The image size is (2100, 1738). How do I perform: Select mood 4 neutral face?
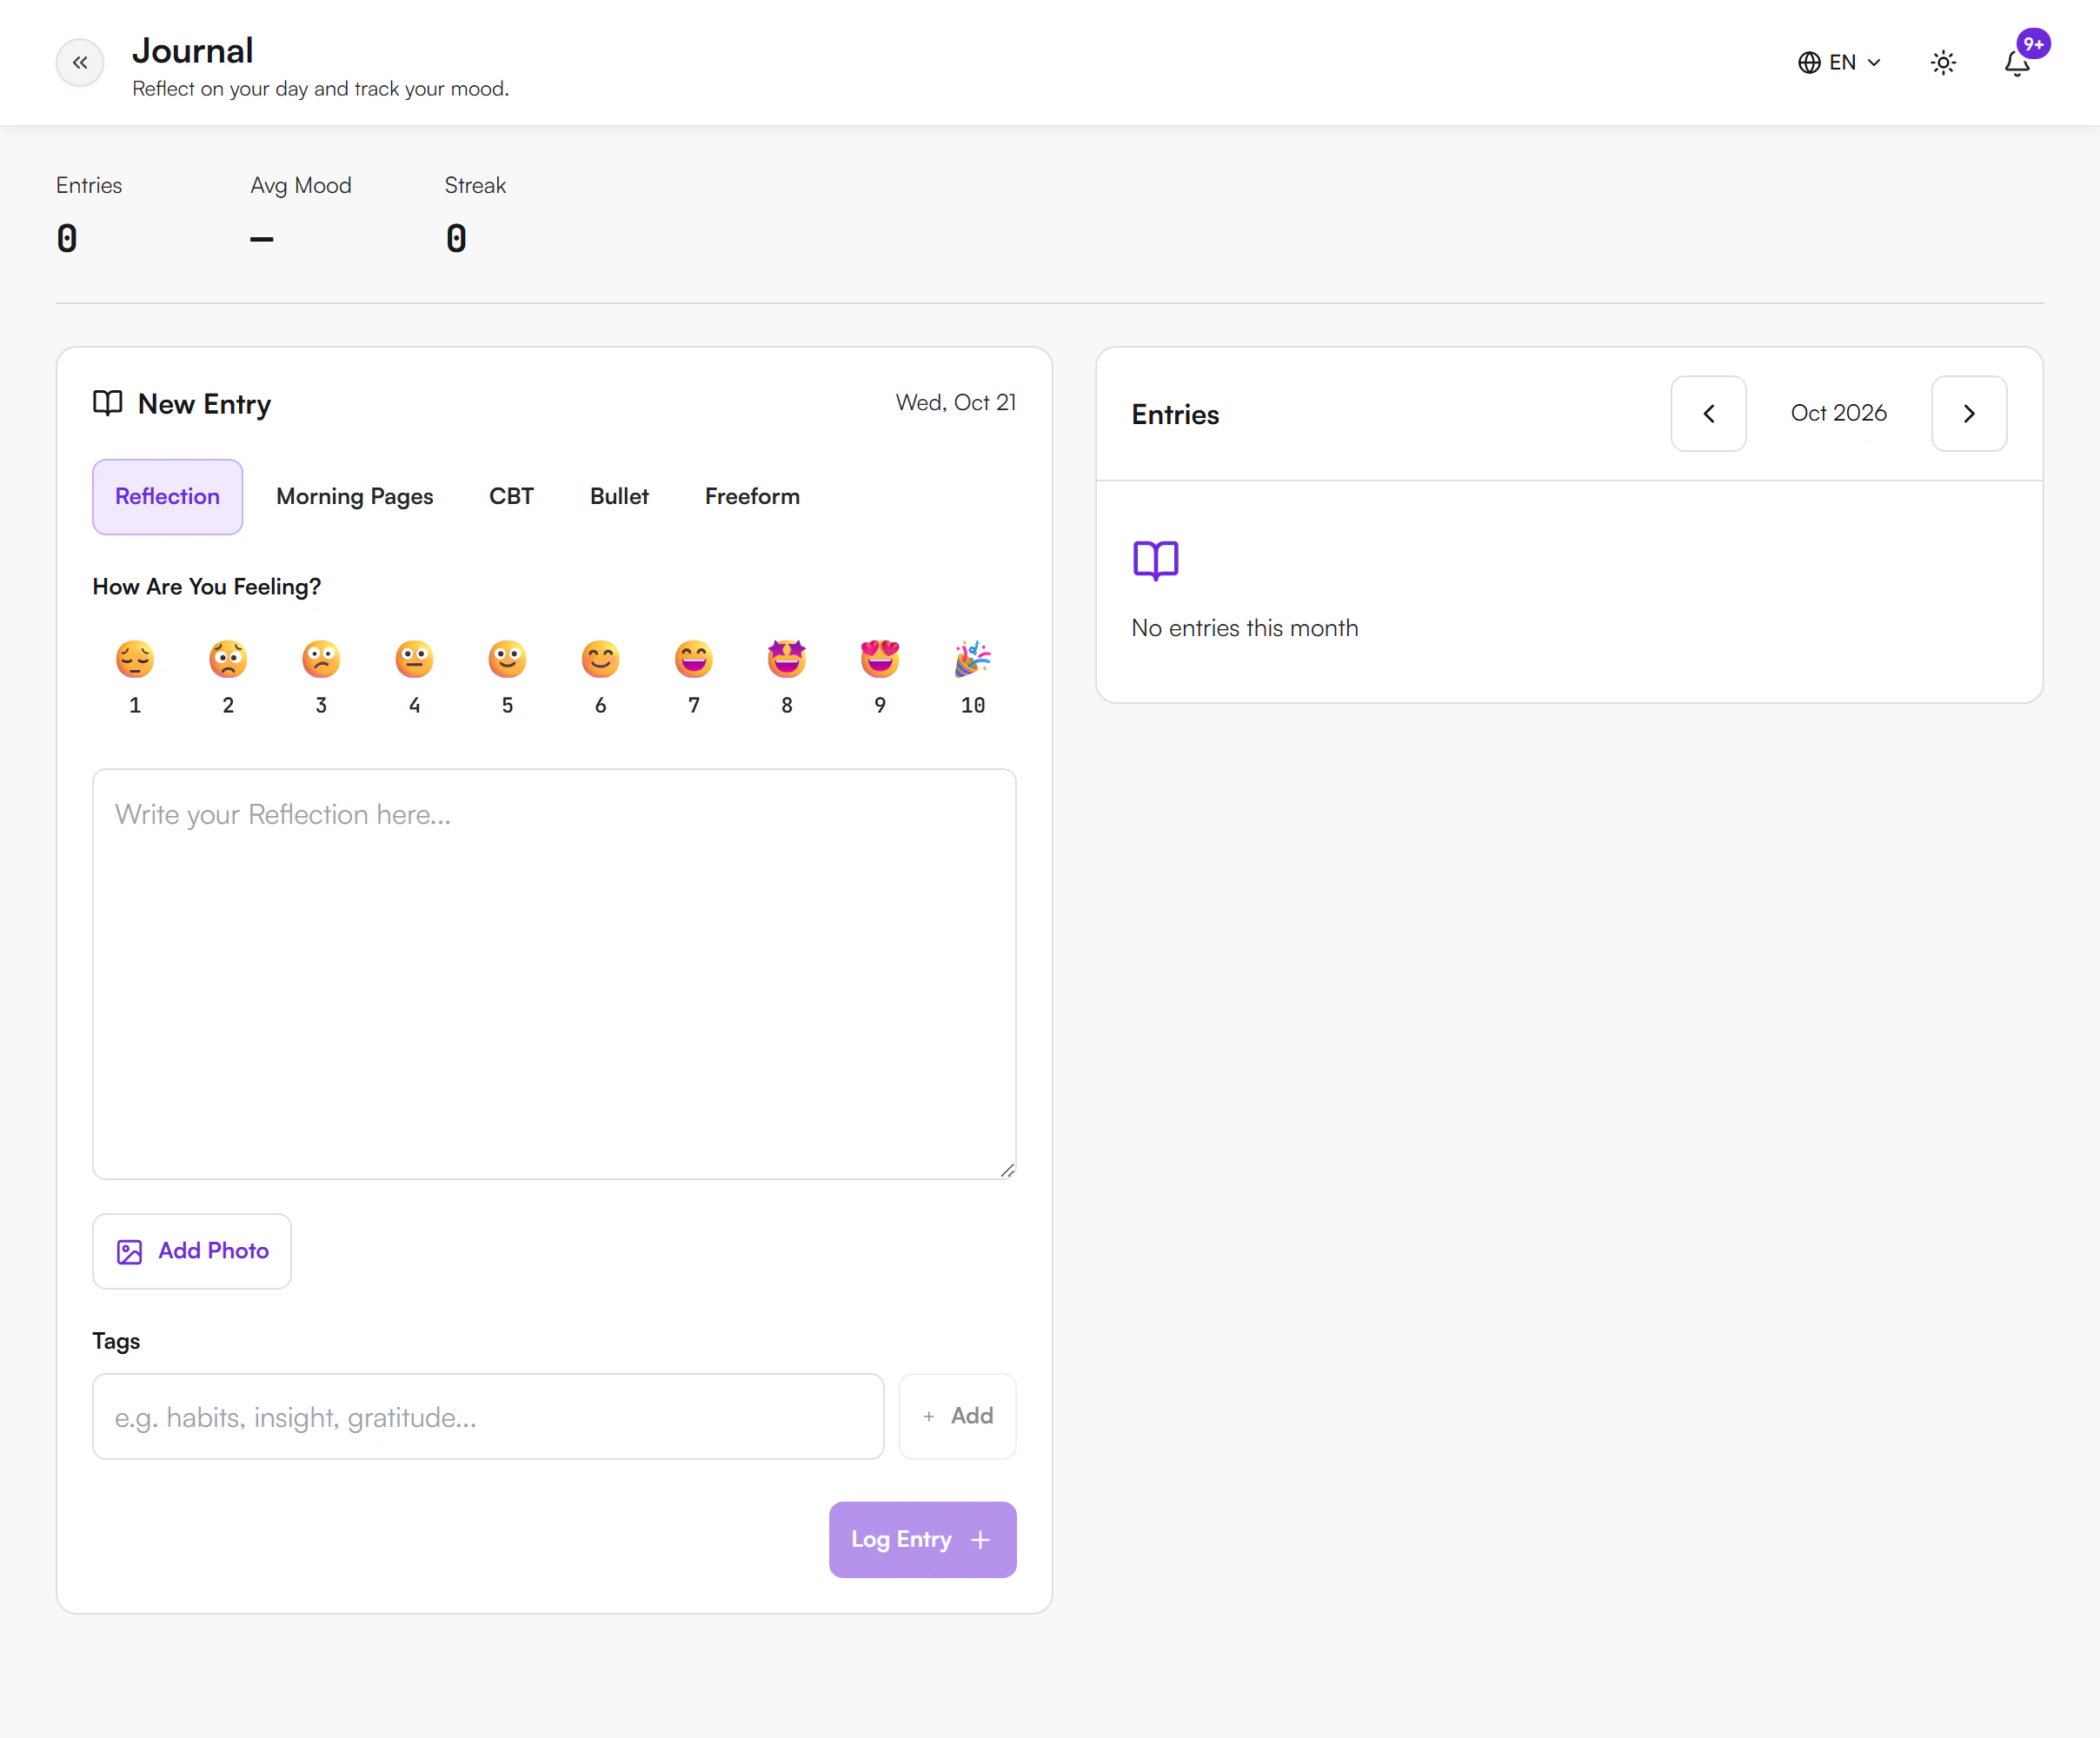[x=414, y=677]
